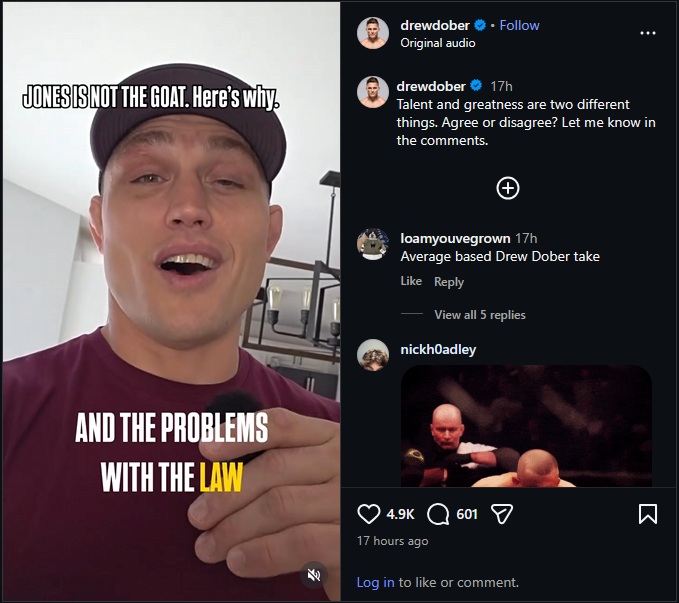
Task: Click nickh0adley's profile avatar
Action: [373, 355]
